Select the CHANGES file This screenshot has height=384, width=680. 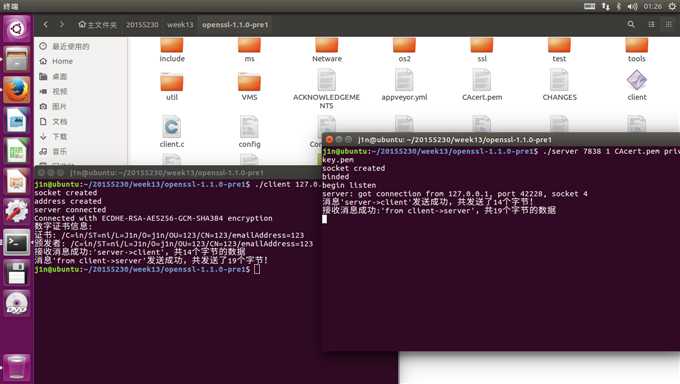point(559,86)
